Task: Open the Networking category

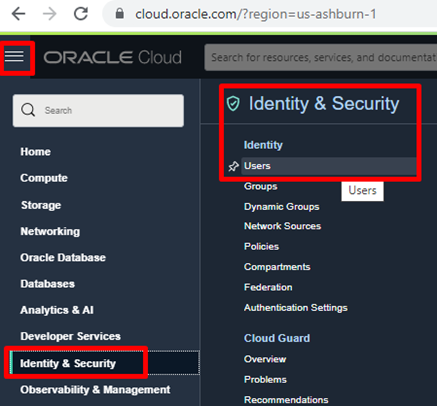Action: click(x=50, y=231)
